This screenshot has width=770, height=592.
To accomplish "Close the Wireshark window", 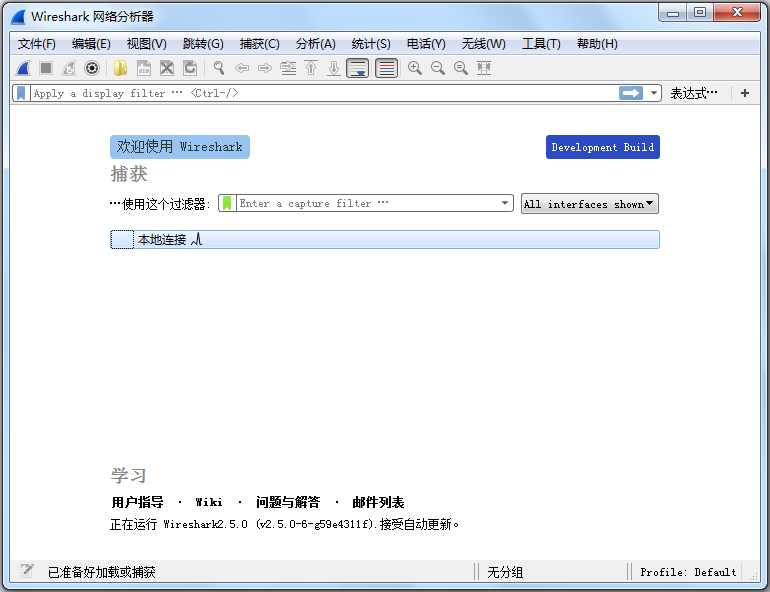I will (737, 13).
